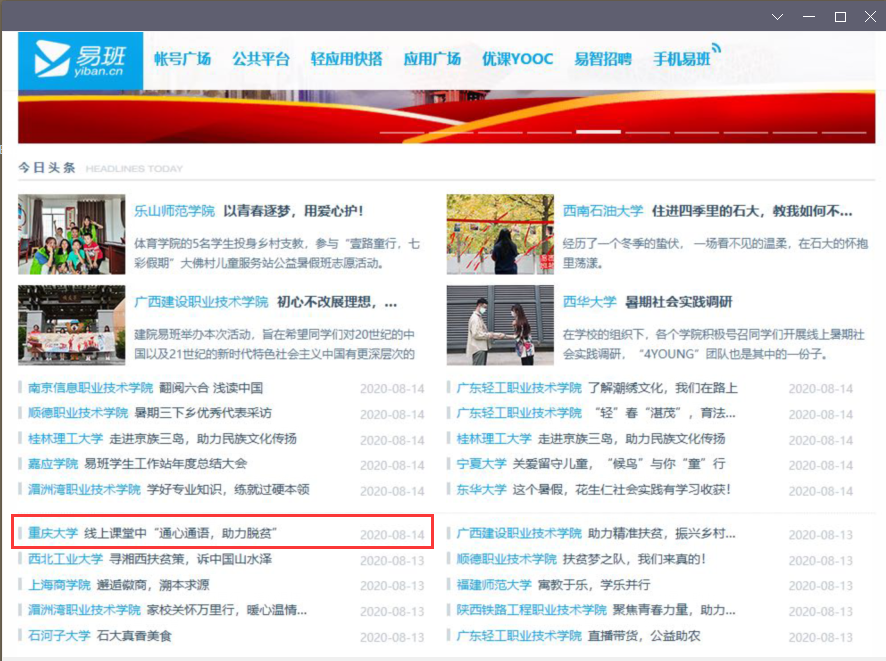Click 南京信息职业技术学院 school link
This screenshot has height=661, width=886.
pyautogui.click(x=90, y=388)
